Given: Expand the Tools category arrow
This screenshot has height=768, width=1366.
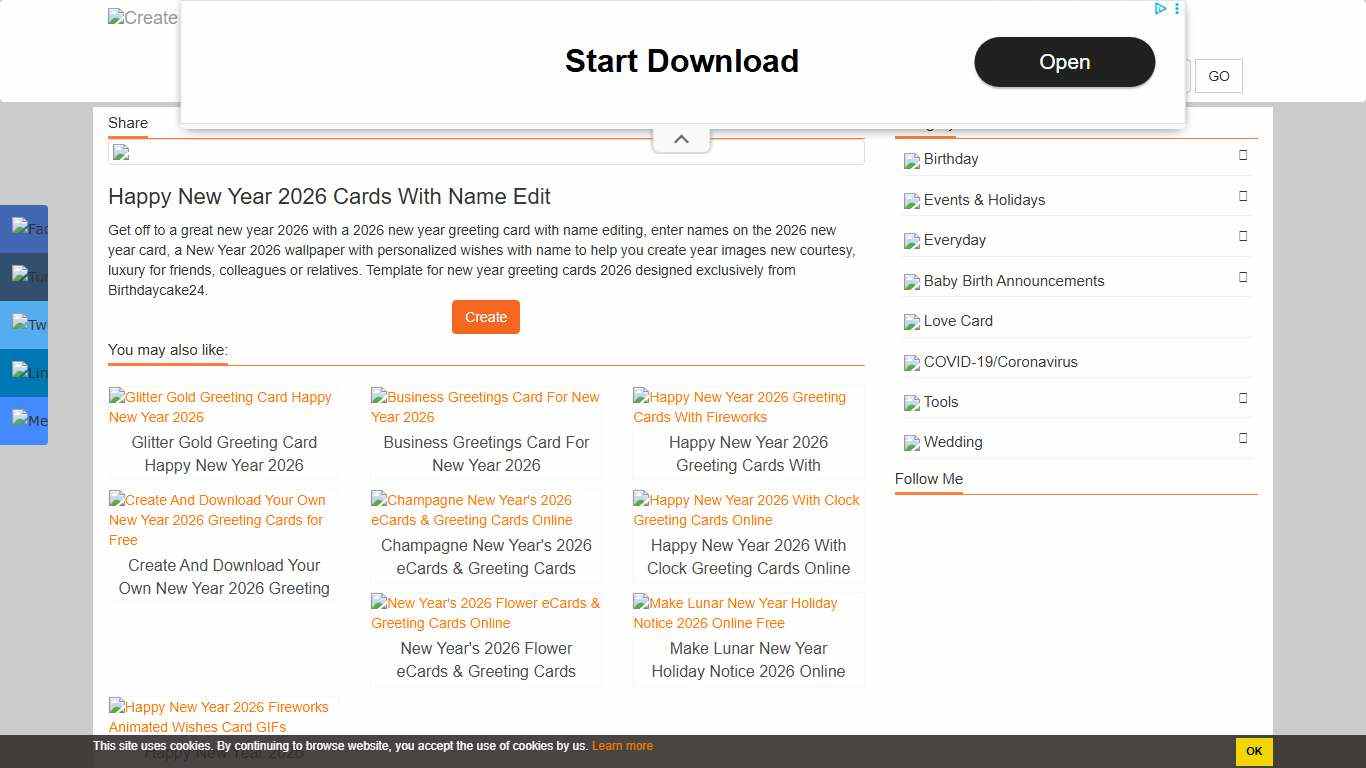Looking at the screenshot, I should pyautogui.click(x=1243, y=398).
